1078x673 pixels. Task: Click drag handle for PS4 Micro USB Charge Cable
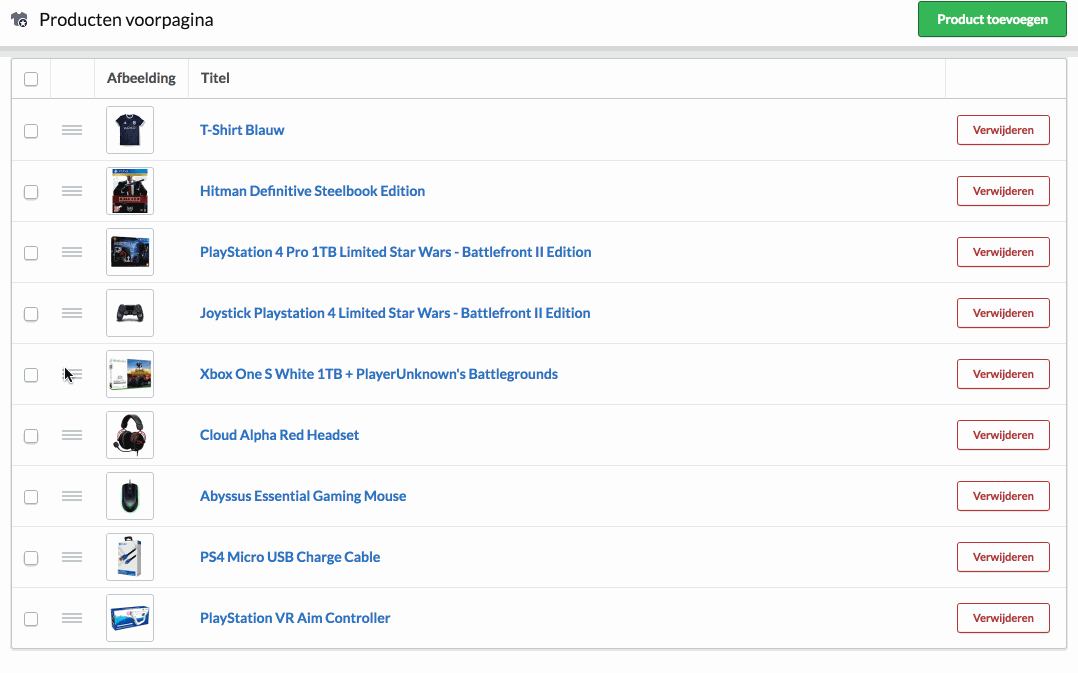coord(72,557)
